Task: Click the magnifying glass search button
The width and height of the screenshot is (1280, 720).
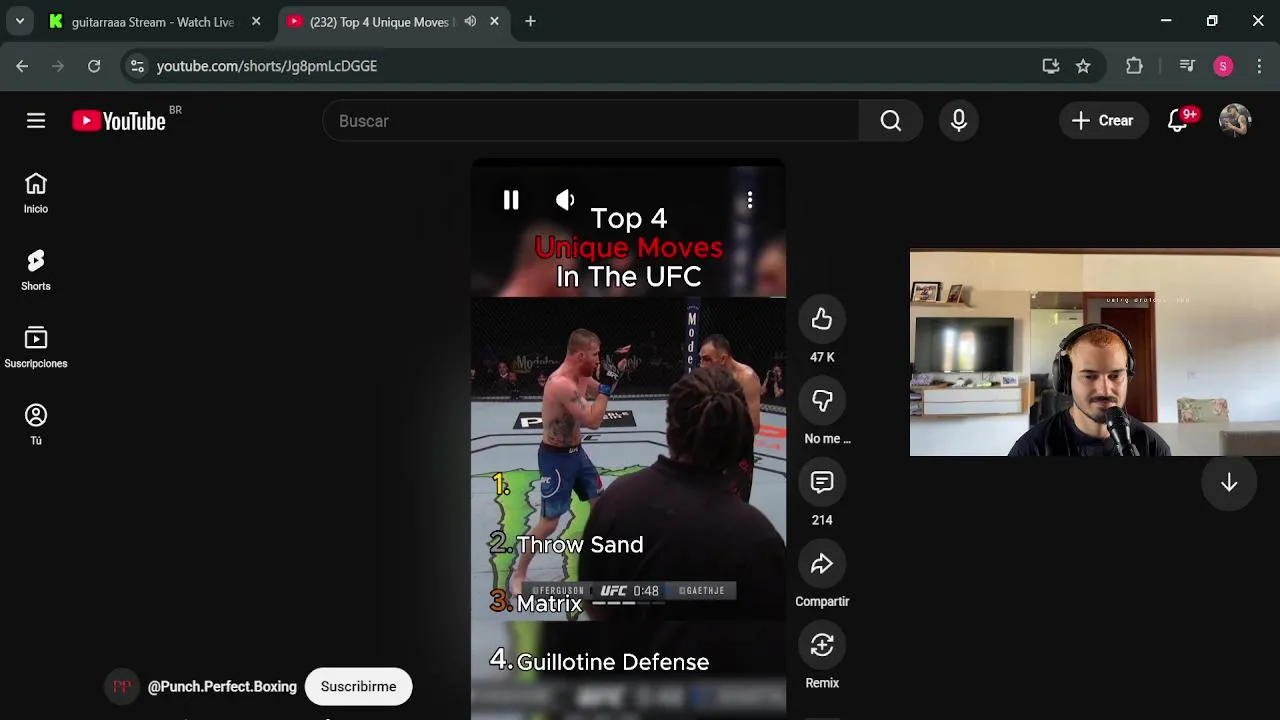Action: (x=891, y=121)
